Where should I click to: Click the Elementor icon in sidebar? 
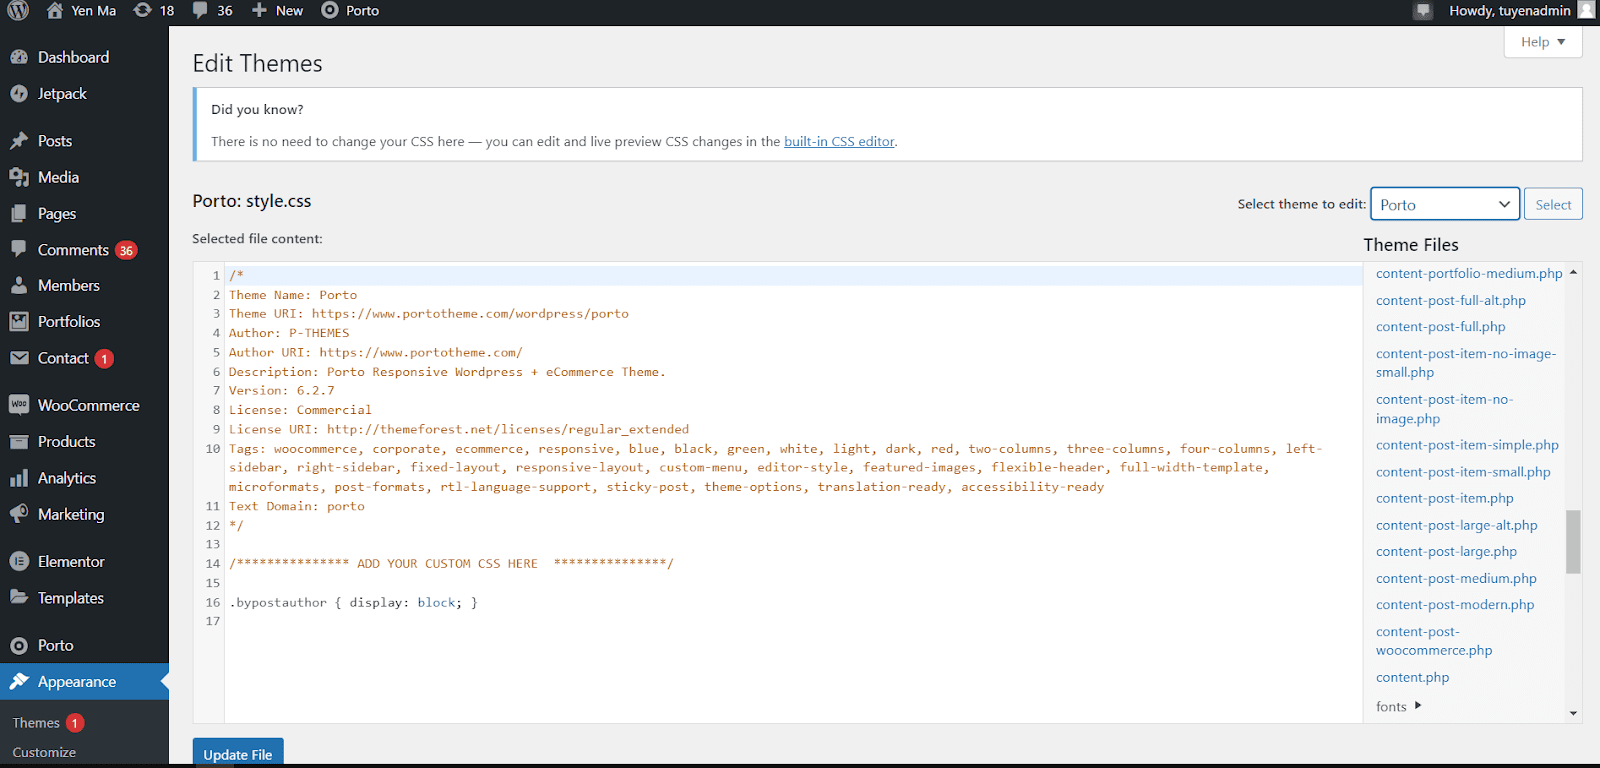point(19,562)
